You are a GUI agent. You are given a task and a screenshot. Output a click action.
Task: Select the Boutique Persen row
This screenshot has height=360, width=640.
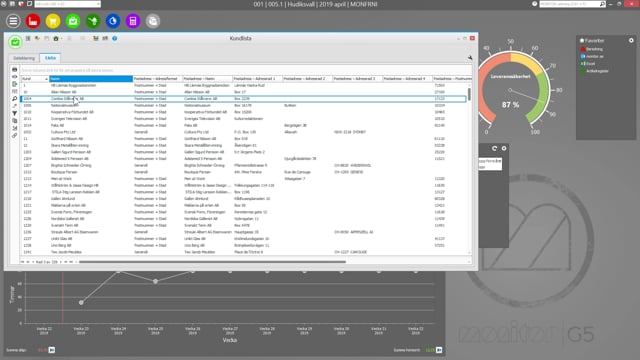pos(243,172)
